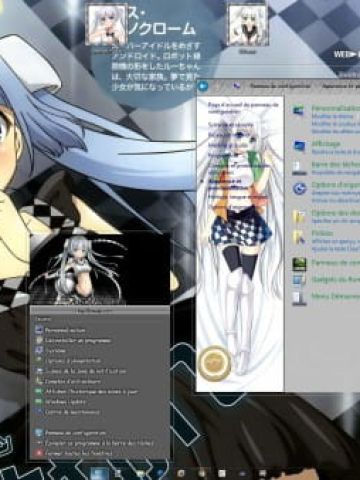Click the red Fermer toutes les fenêtres icon

click(39, 453)
